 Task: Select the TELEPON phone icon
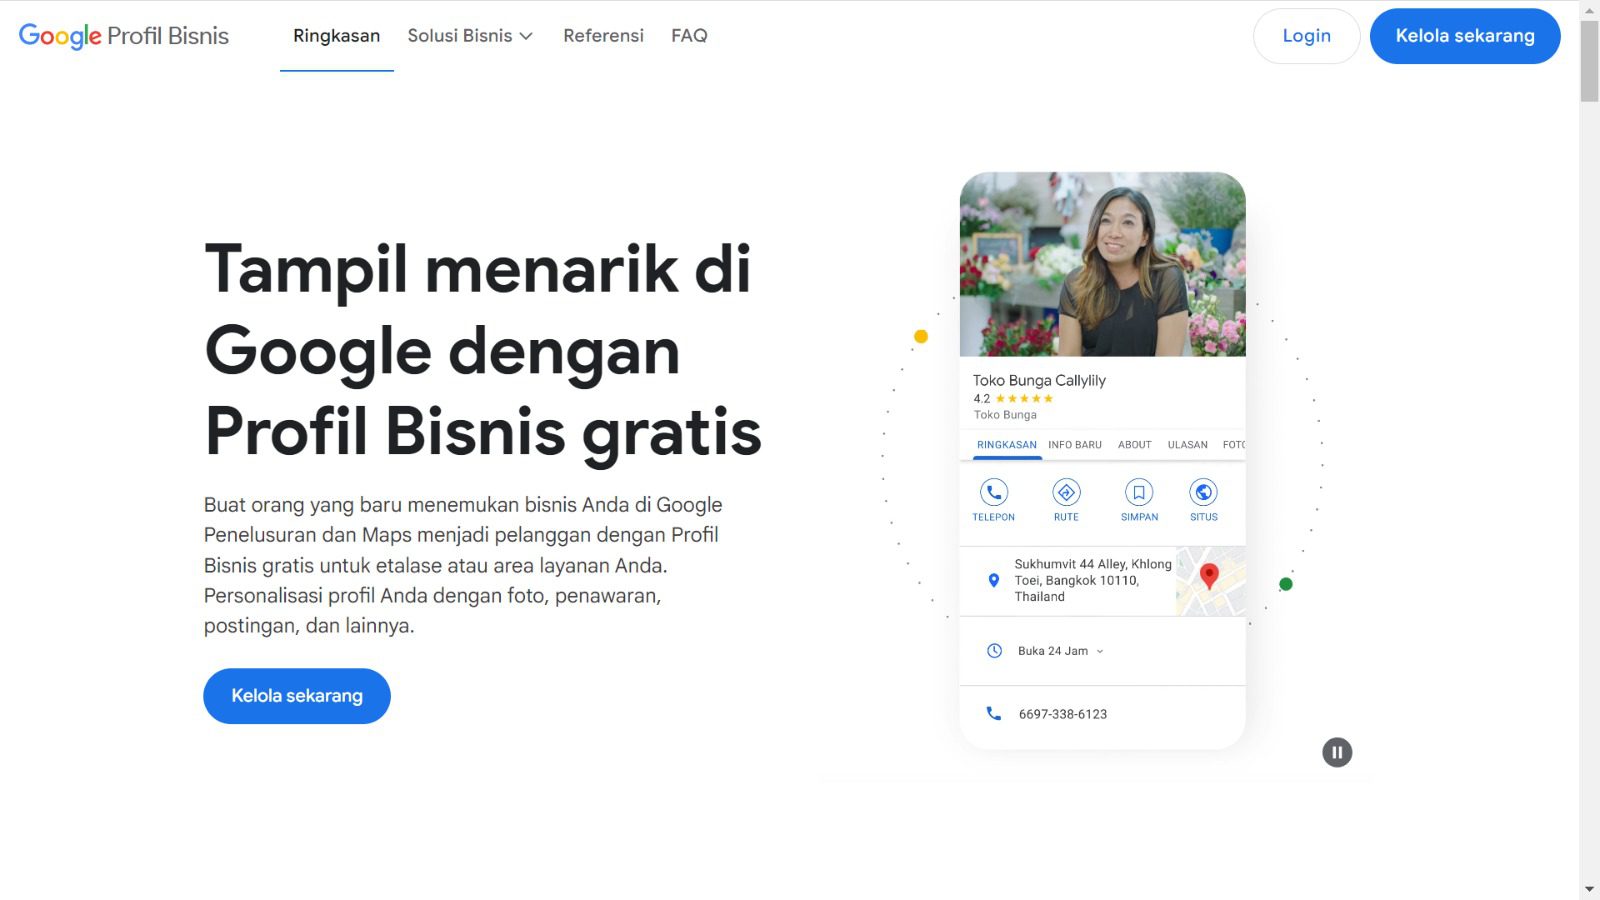993,492
